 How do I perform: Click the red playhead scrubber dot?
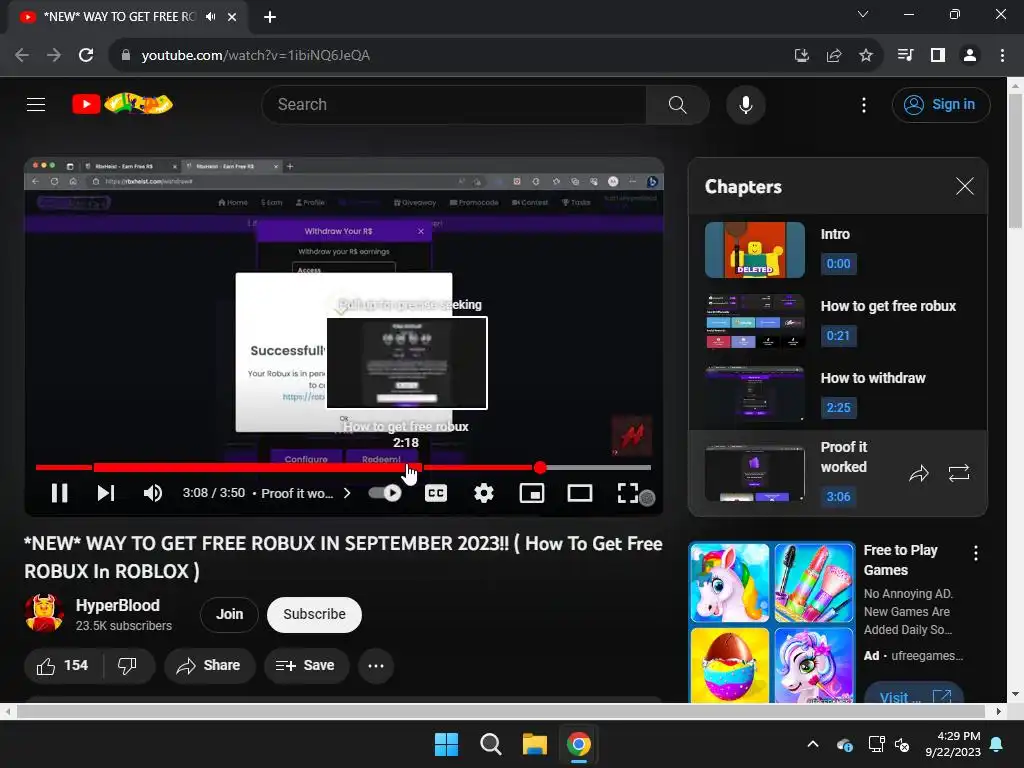[539, 467]
